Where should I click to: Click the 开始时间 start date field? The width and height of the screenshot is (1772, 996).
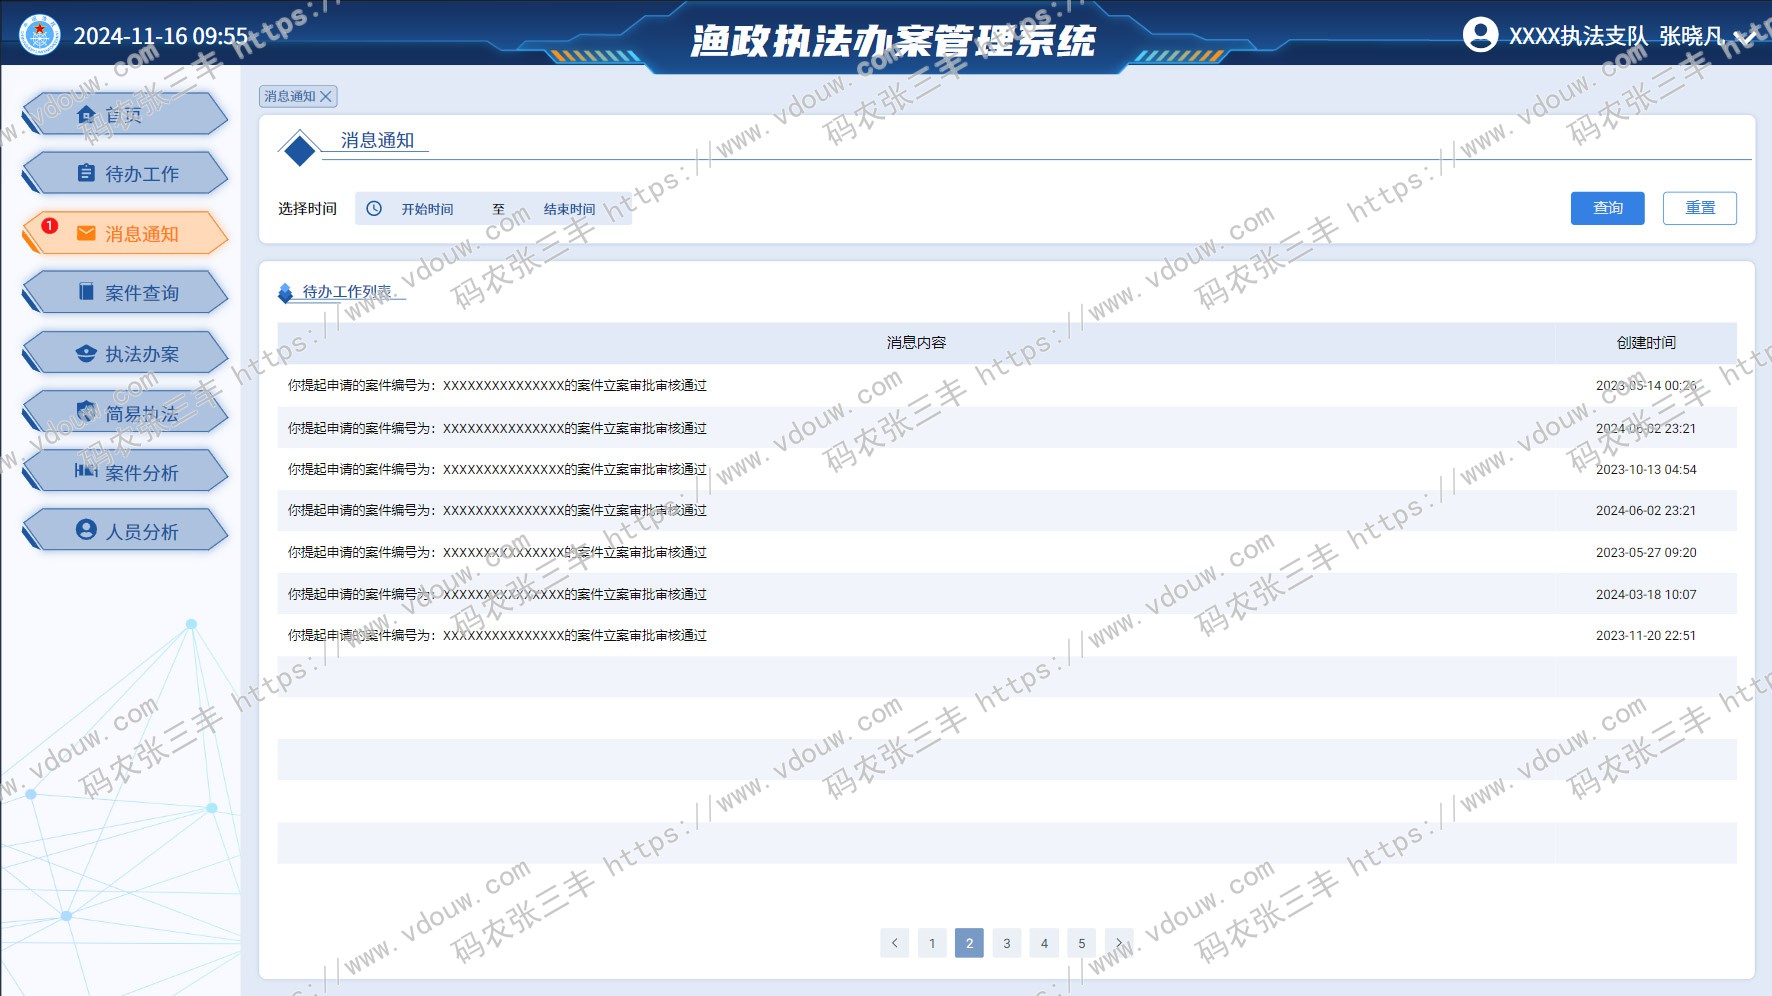tap(428, 209)
